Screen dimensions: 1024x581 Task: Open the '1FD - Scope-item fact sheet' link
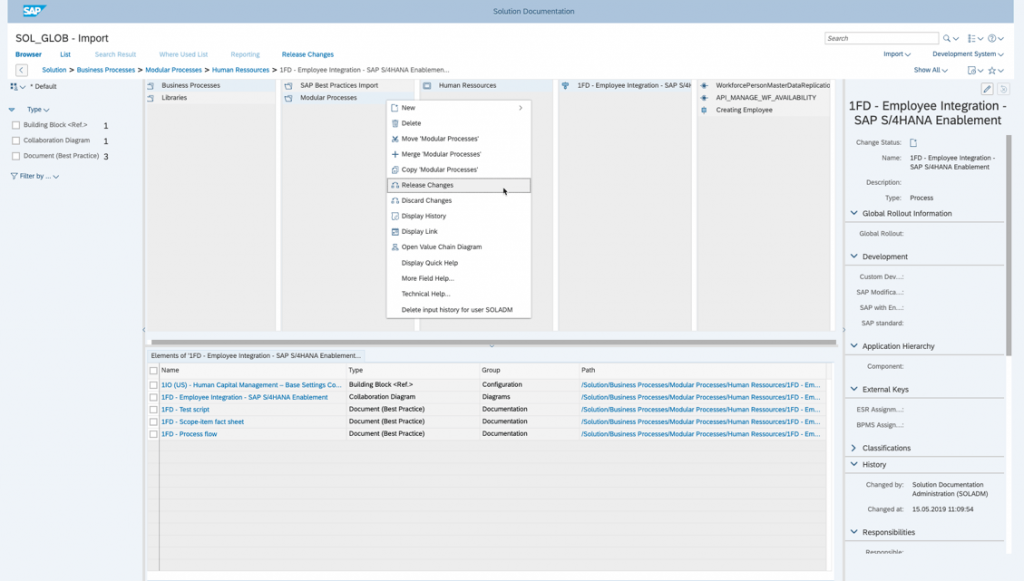(202, 422)
